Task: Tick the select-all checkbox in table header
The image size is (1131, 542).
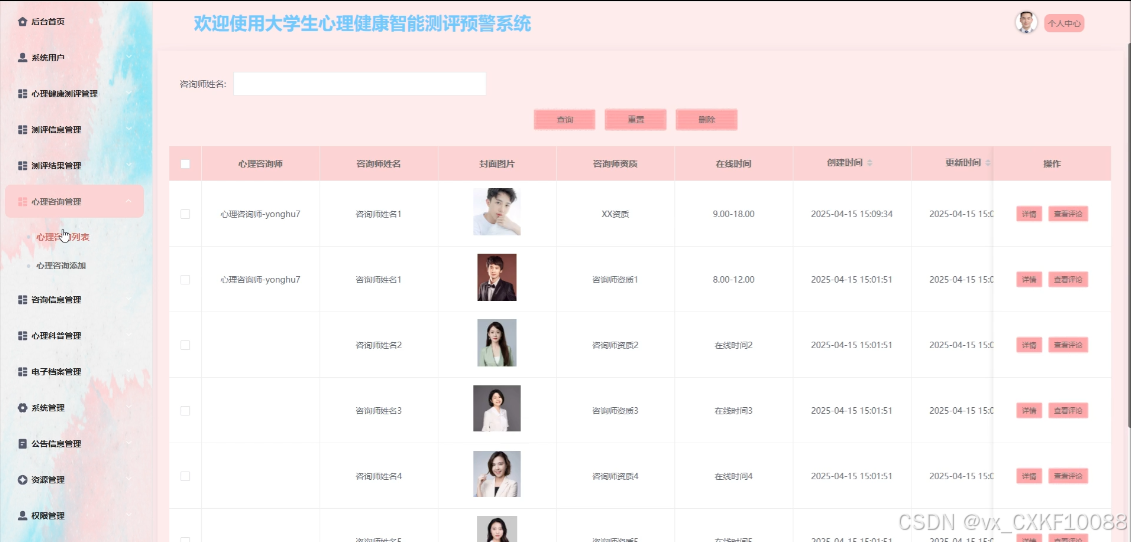Action: point(185,164)
